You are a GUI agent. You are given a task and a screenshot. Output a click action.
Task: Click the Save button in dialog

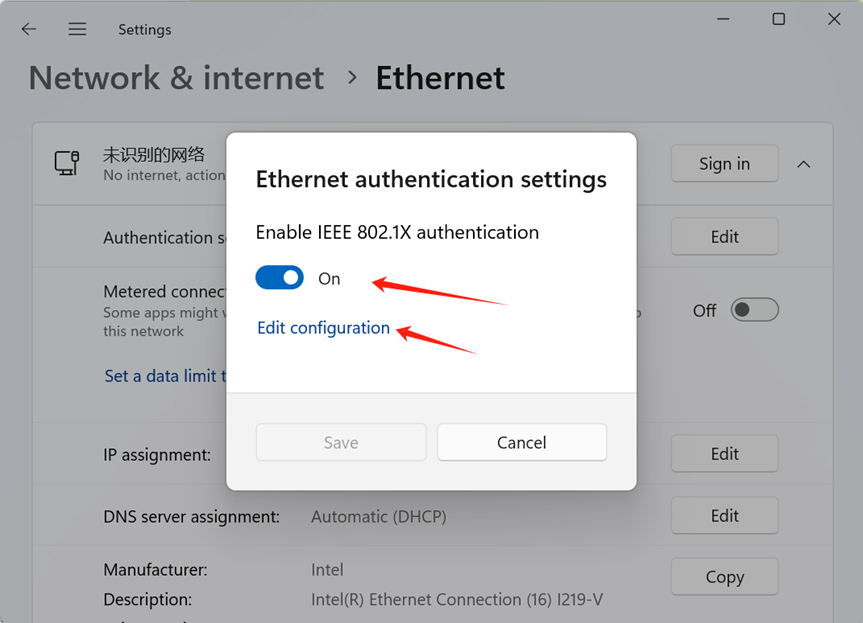(x=341, y=442)
